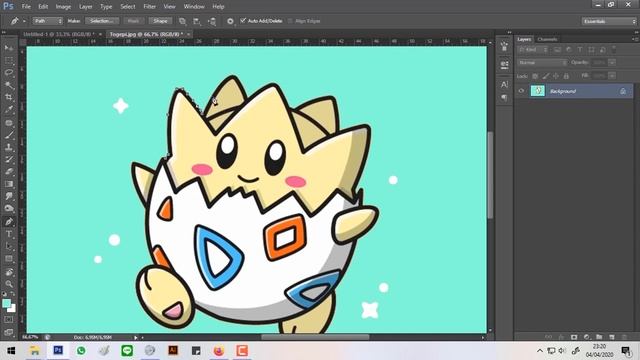Toggle lock image pixels brush icon
The height and width of the screenshot is (360, 640).
(x=545, y=76)
